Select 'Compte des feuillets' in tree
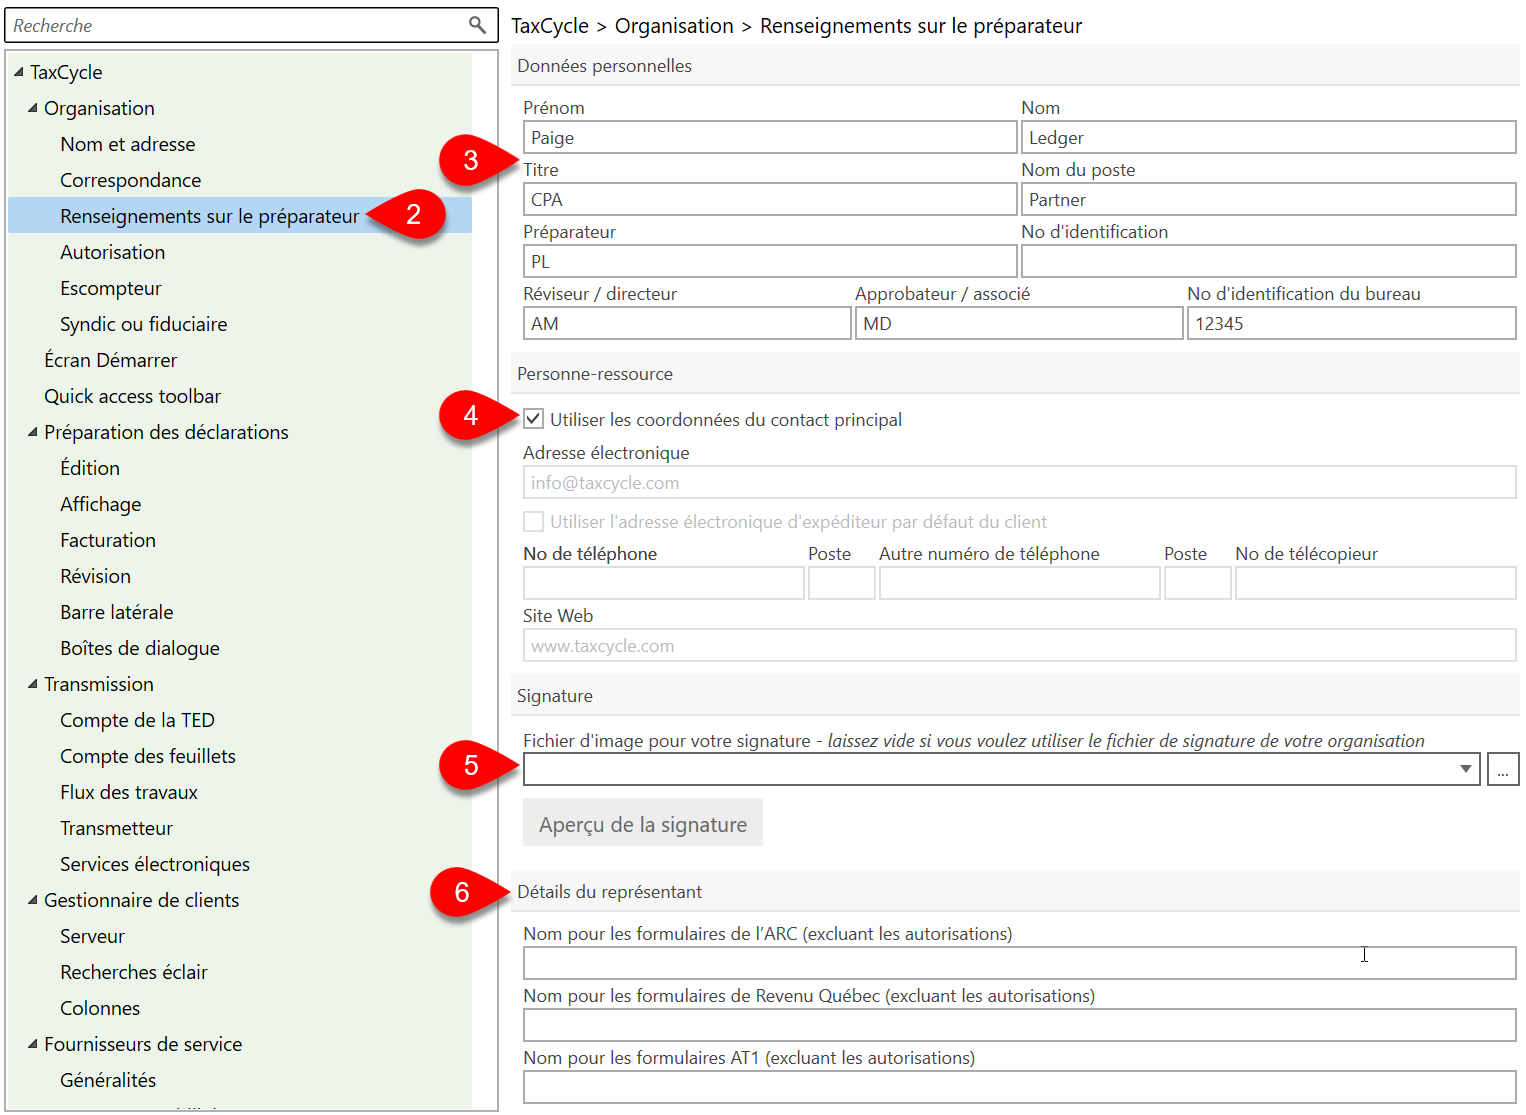The width and height of the screenshot is (1526, 1115). click(x=148, y=756)
